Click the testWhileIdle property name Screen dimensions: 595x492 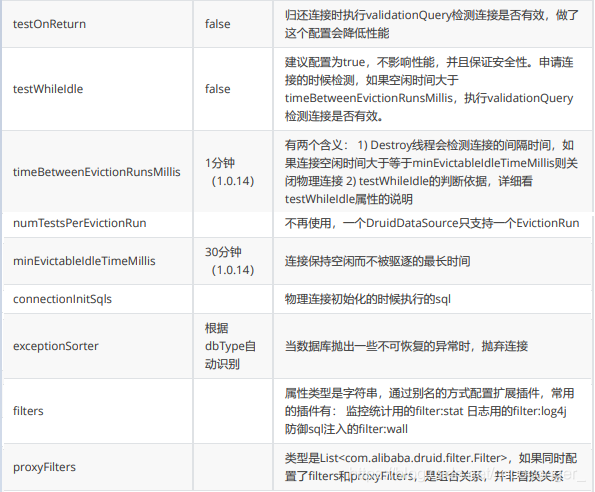(48, 89)
